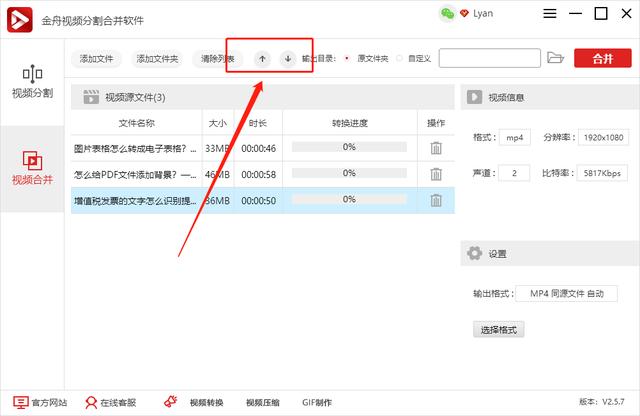Click the 时长 column header
This screenshot has height=416, width=640.
[x=258, y=123]
